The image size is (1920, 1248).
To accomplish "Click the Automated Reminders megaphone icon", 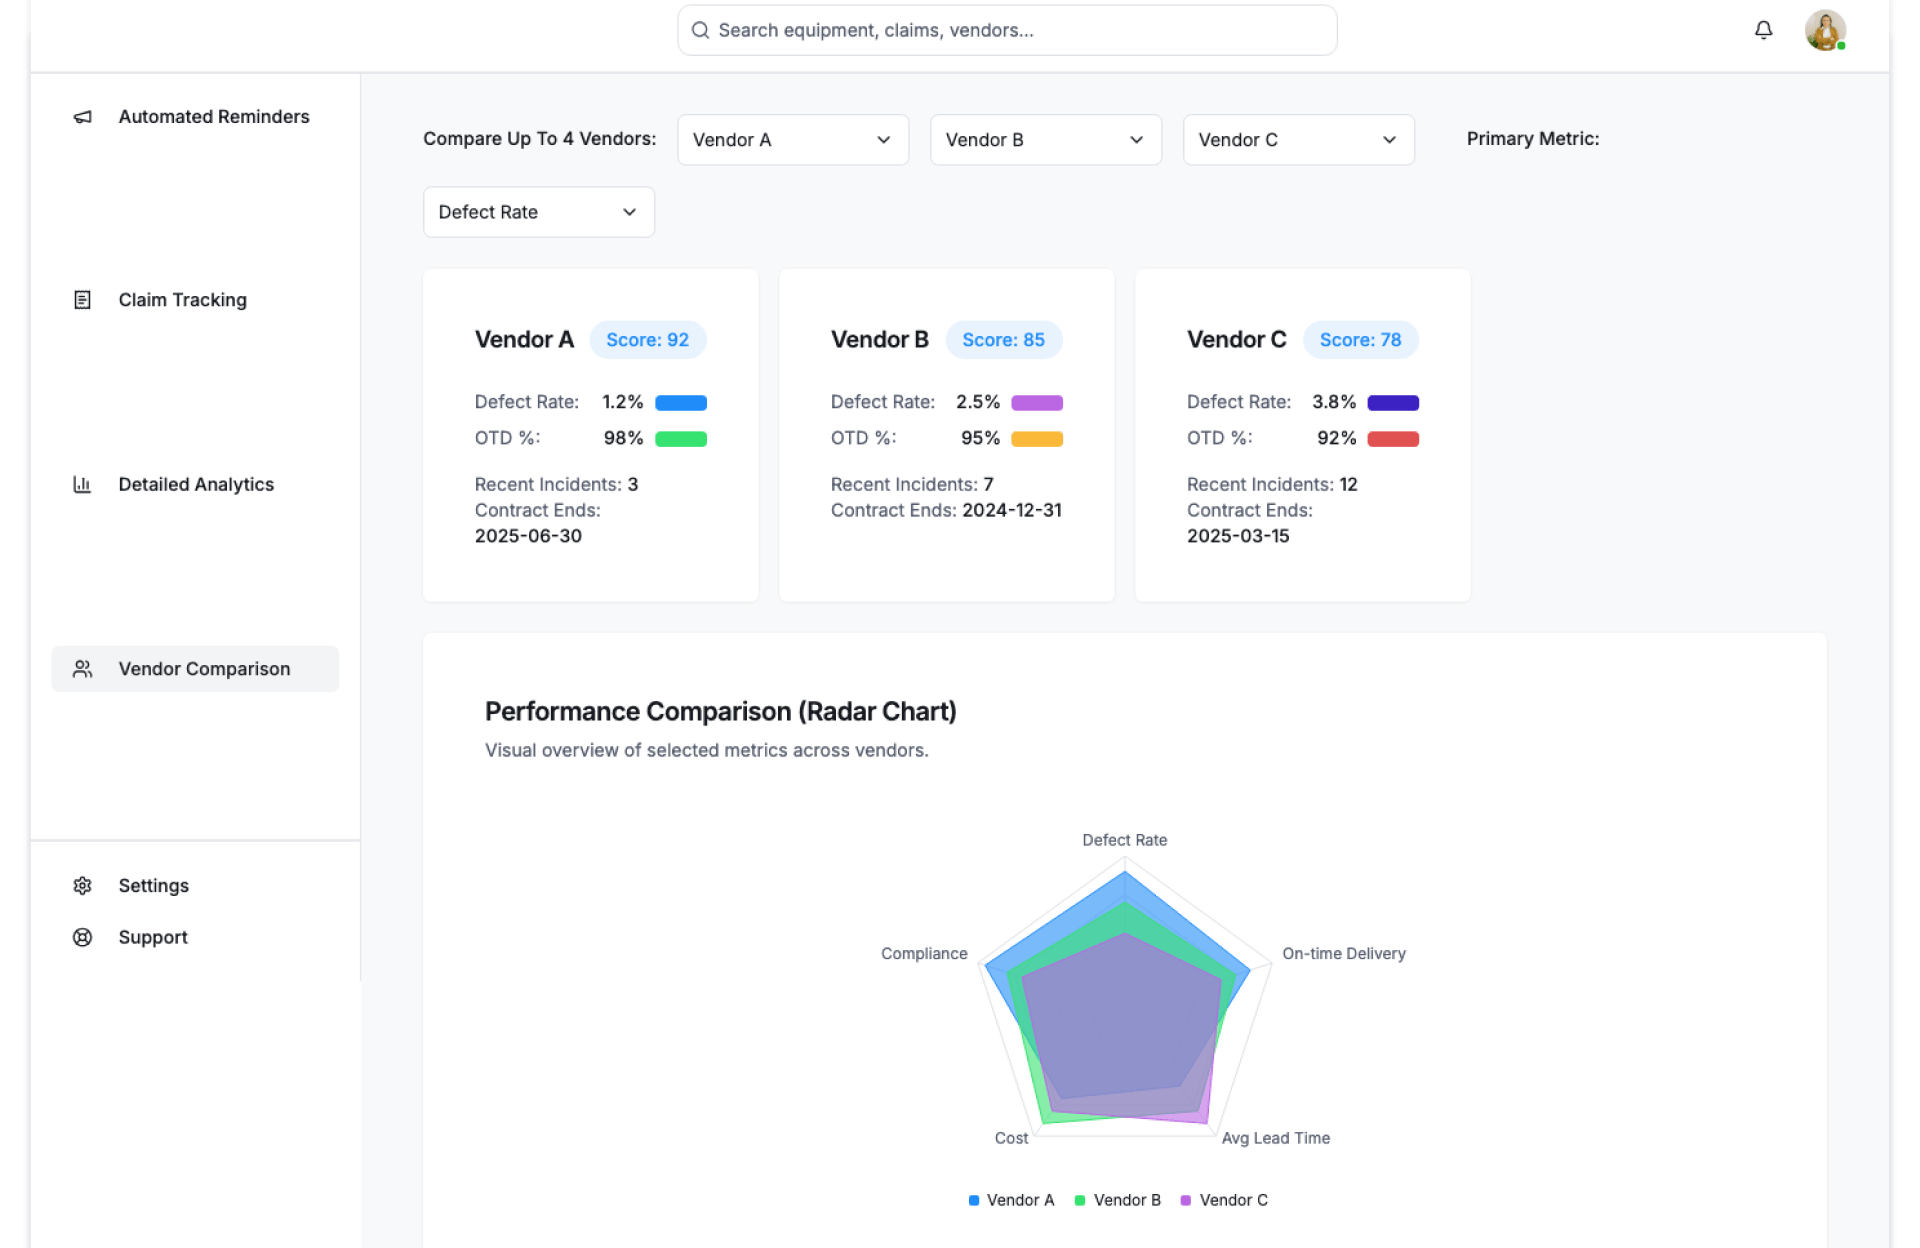I will point(83,117).
